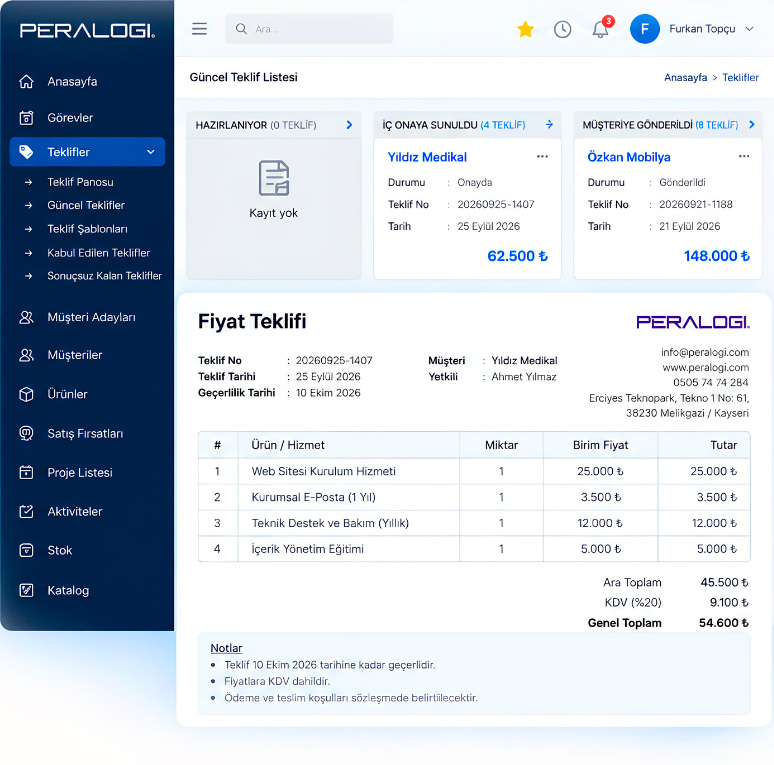Open Satış Fırsatları in sidebar
This screenshot has height=765, width=774.
point(85,433)
